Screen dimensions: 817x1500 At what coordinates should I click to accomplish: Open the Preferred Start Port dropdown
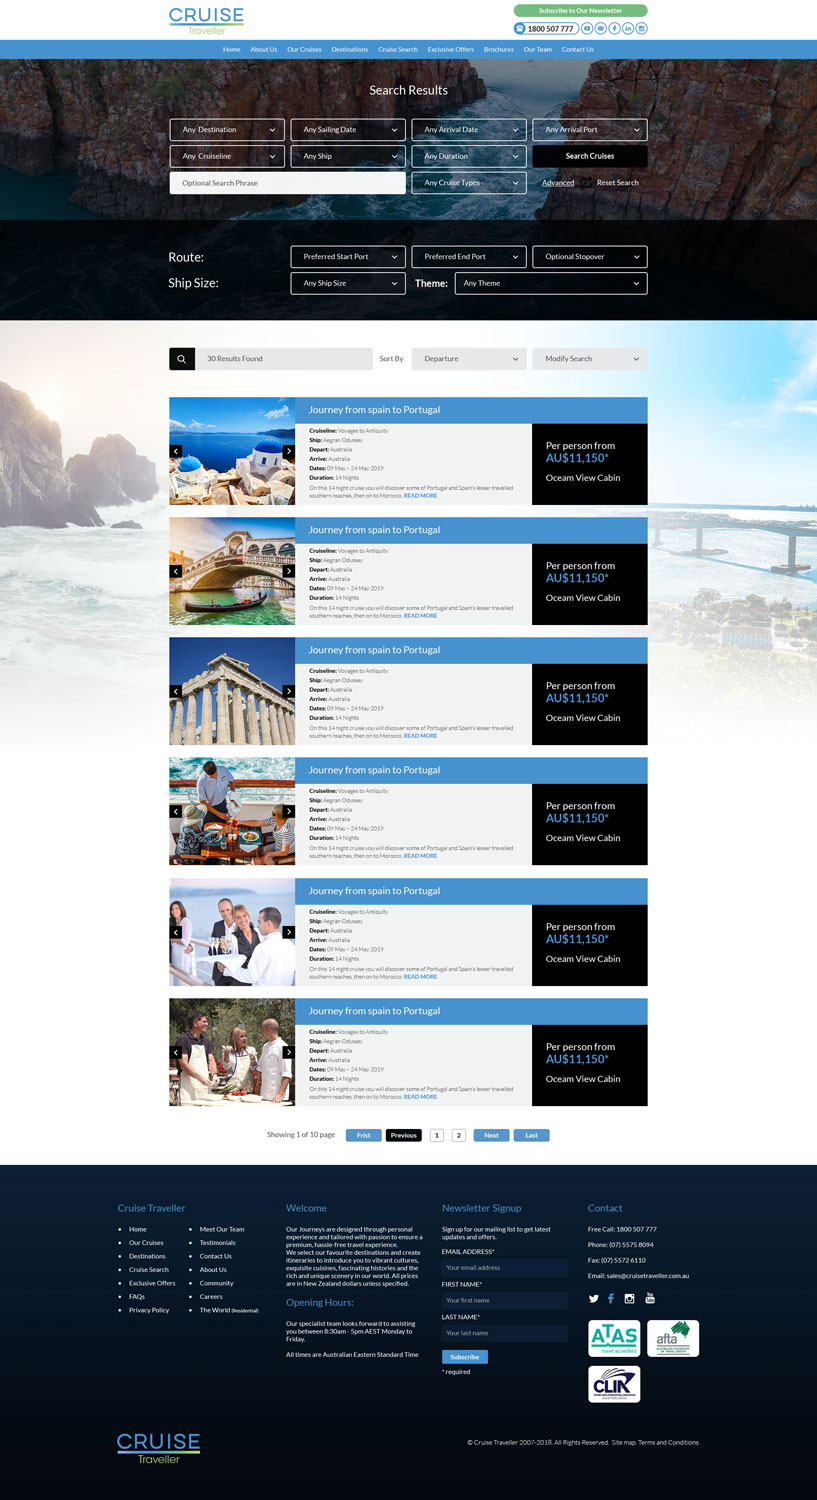pyautogui.click(x=348, y=256)
